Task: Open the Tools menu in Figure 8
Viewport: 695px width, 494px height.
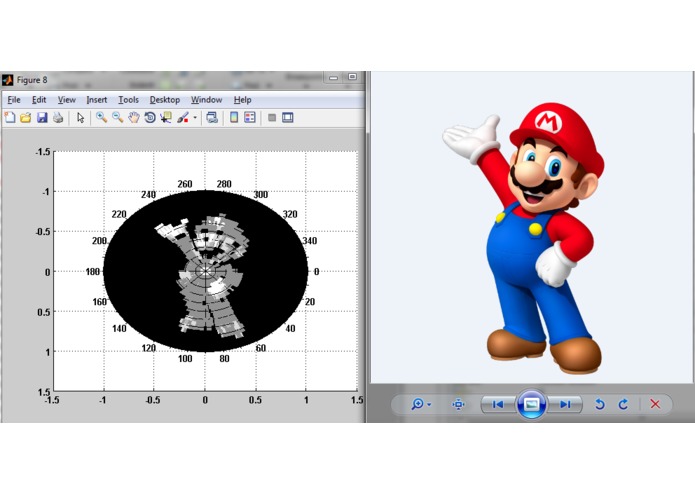Action: pos(128,100)
